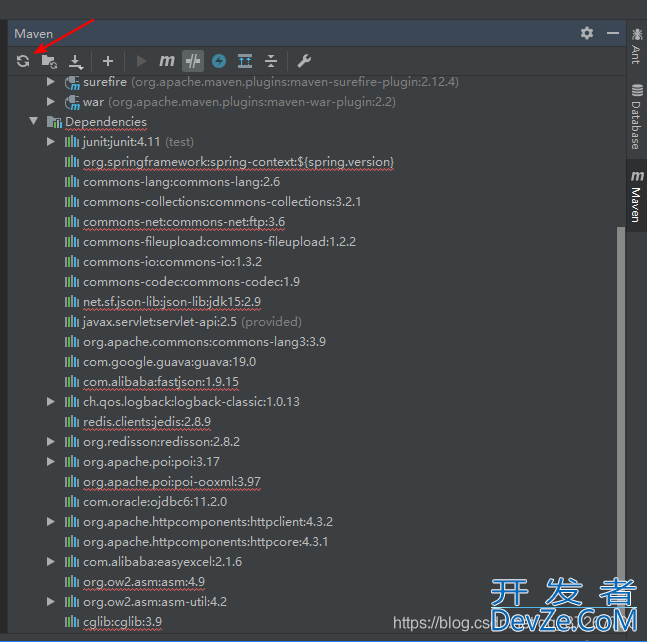647x642 pixels.
Task: Open Maven Settings wrench icon
Action: pos(304,61)
